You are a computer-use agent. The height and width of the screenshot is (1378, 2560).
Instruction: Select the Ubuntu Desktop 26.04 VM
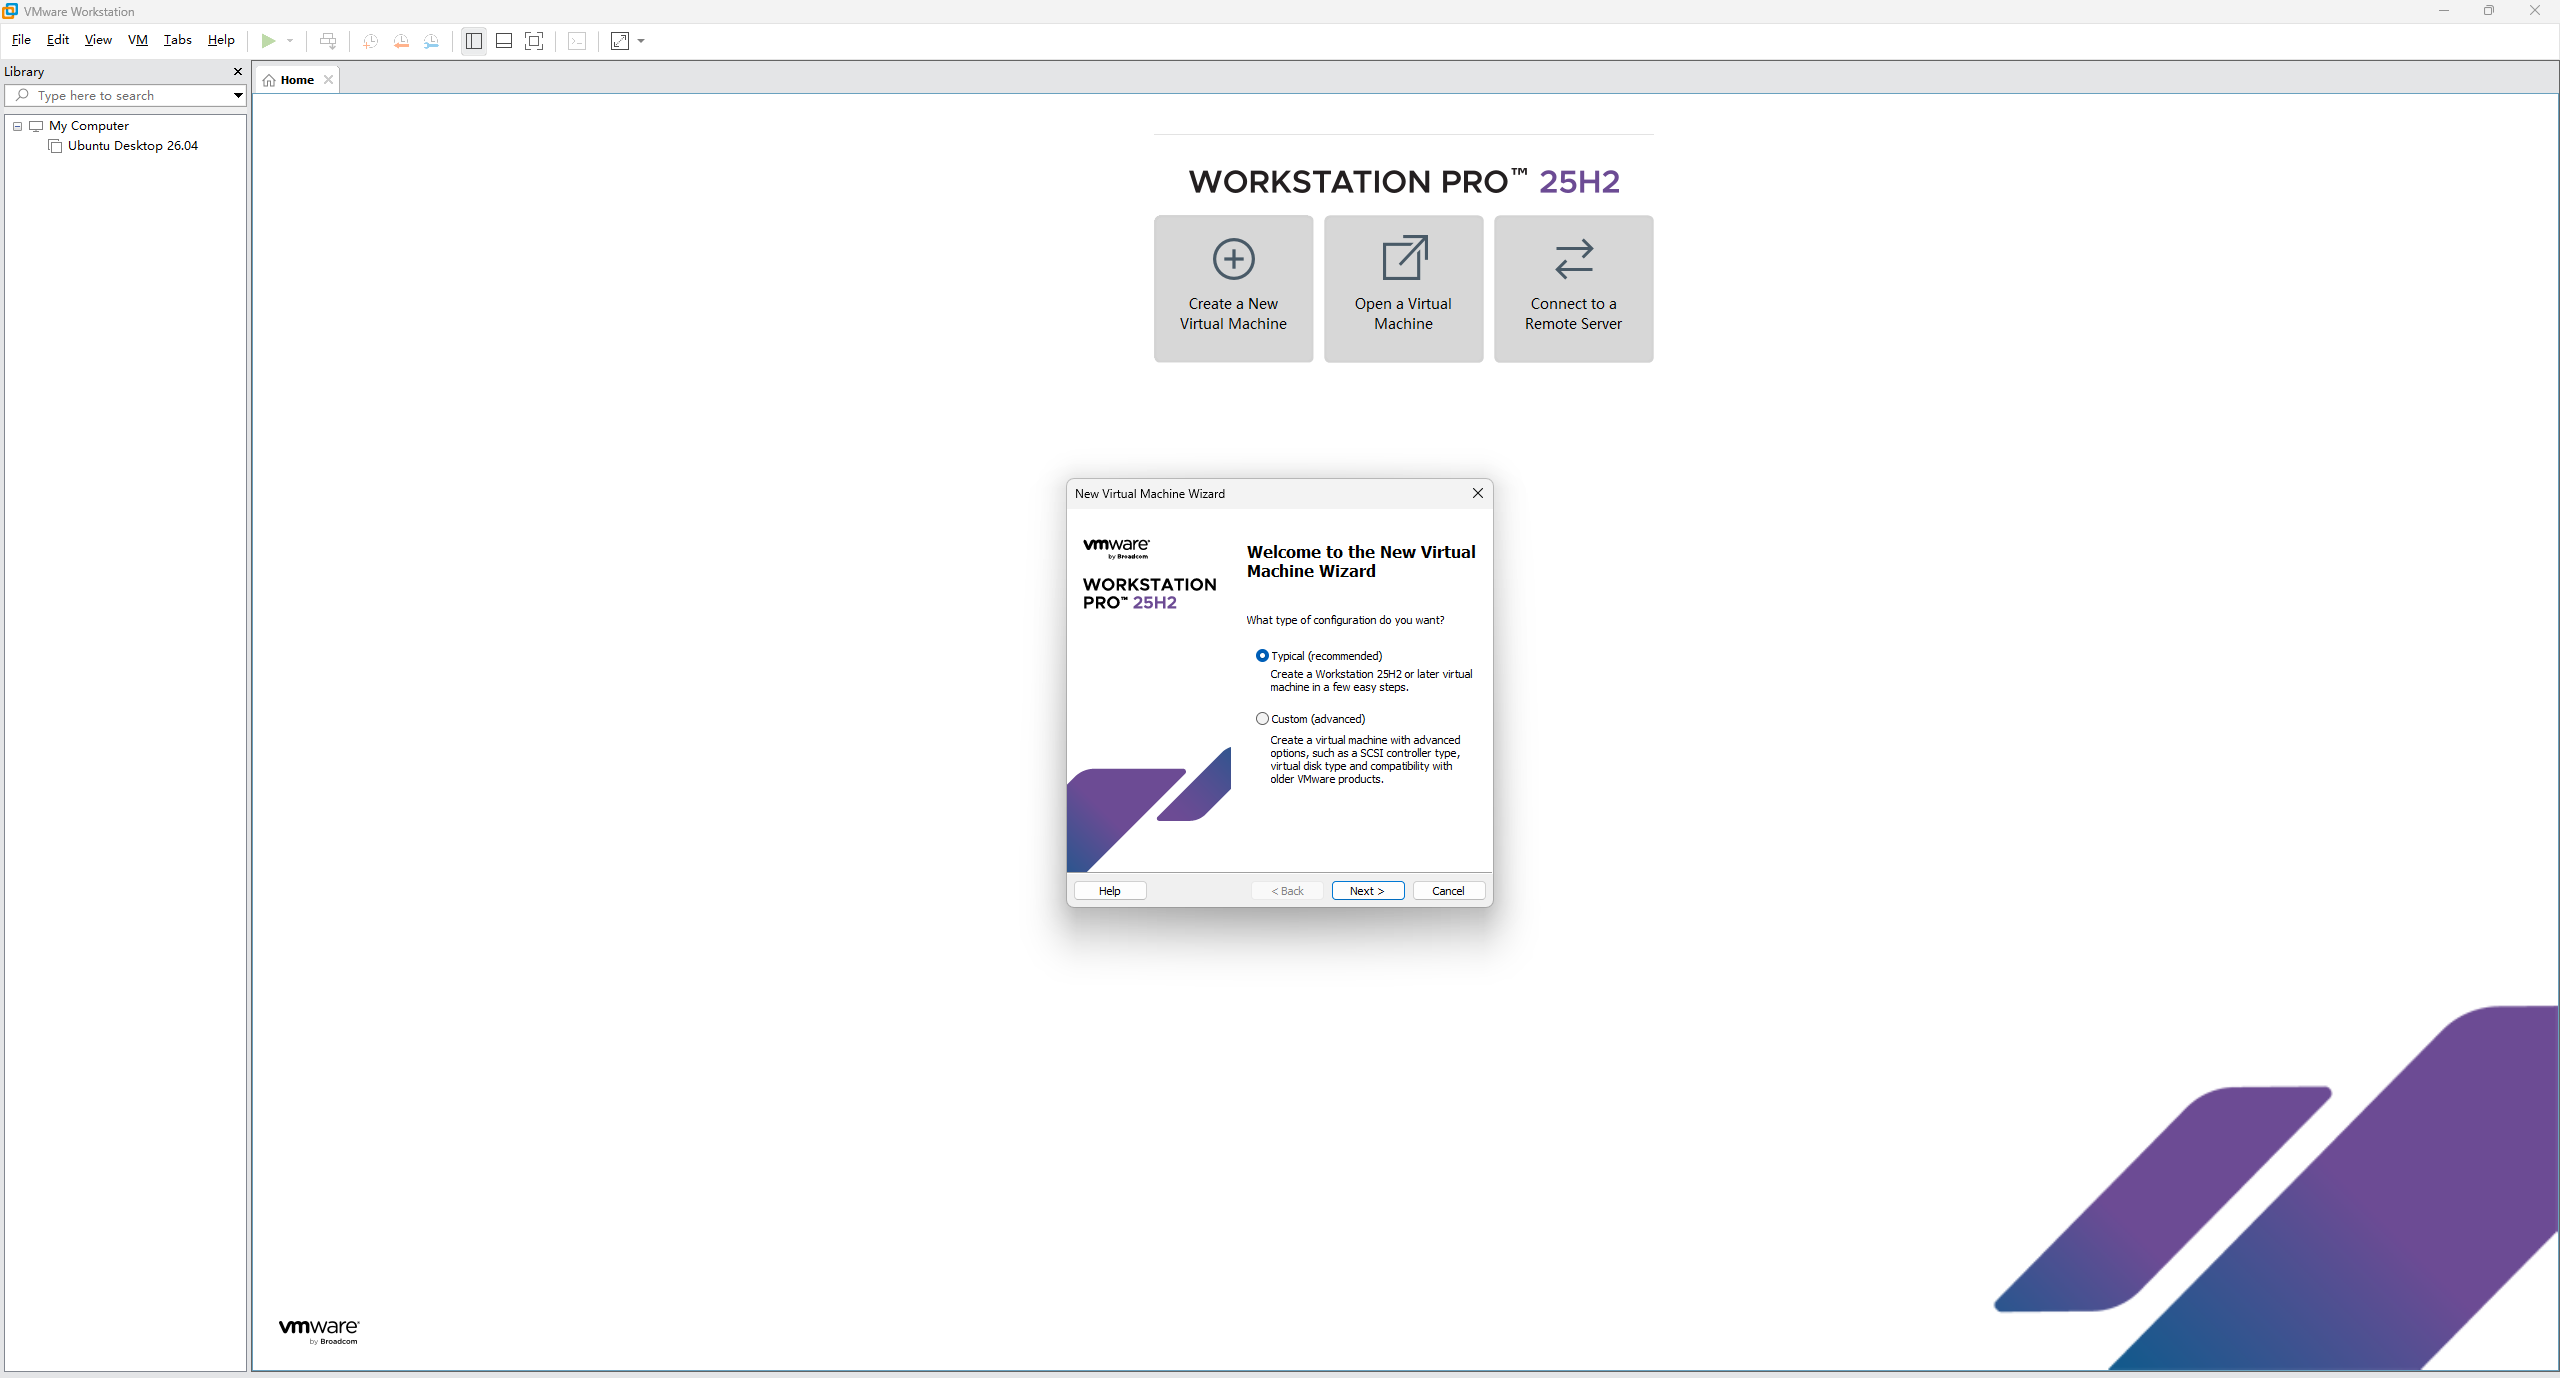tap(133, 146)
